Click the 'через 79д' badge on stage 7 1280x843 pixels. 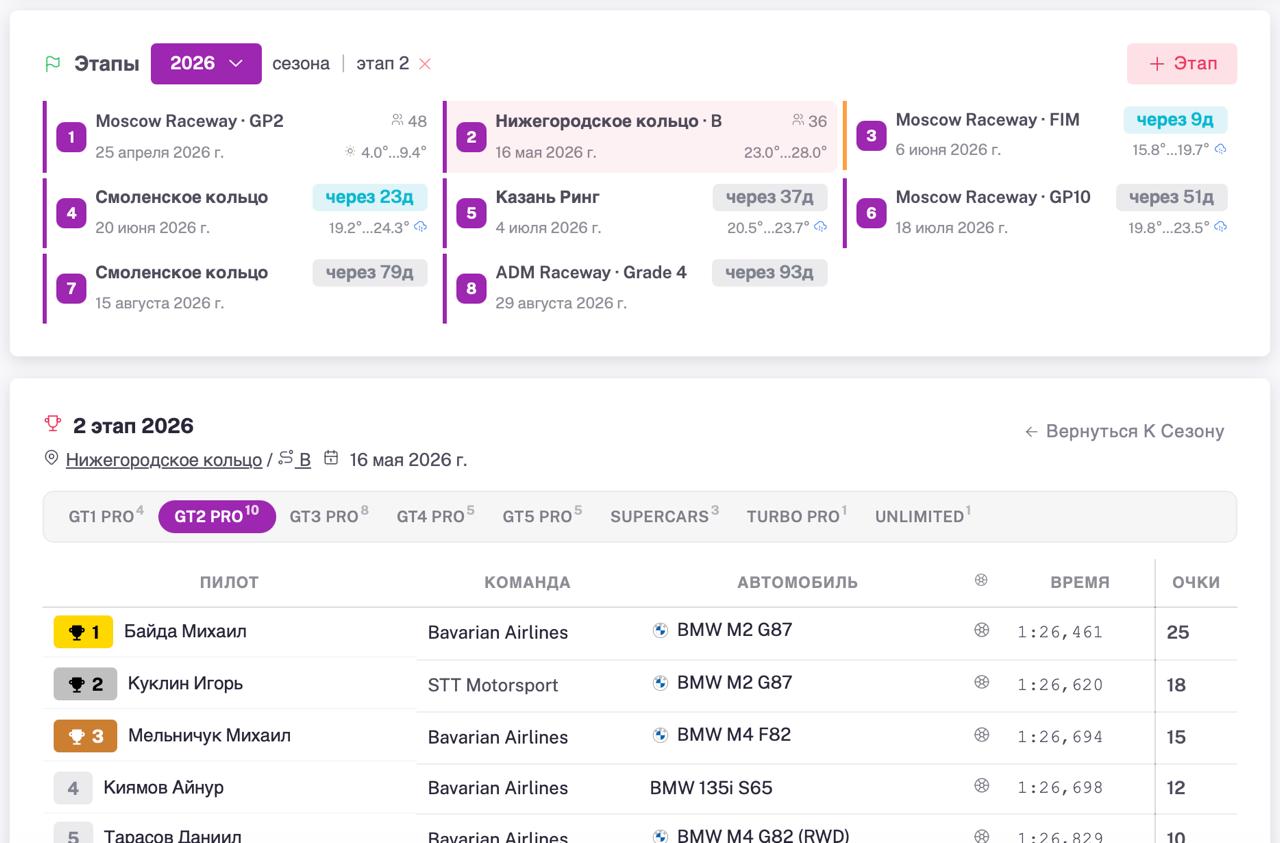pyautogui.click(x=369, y=273)
